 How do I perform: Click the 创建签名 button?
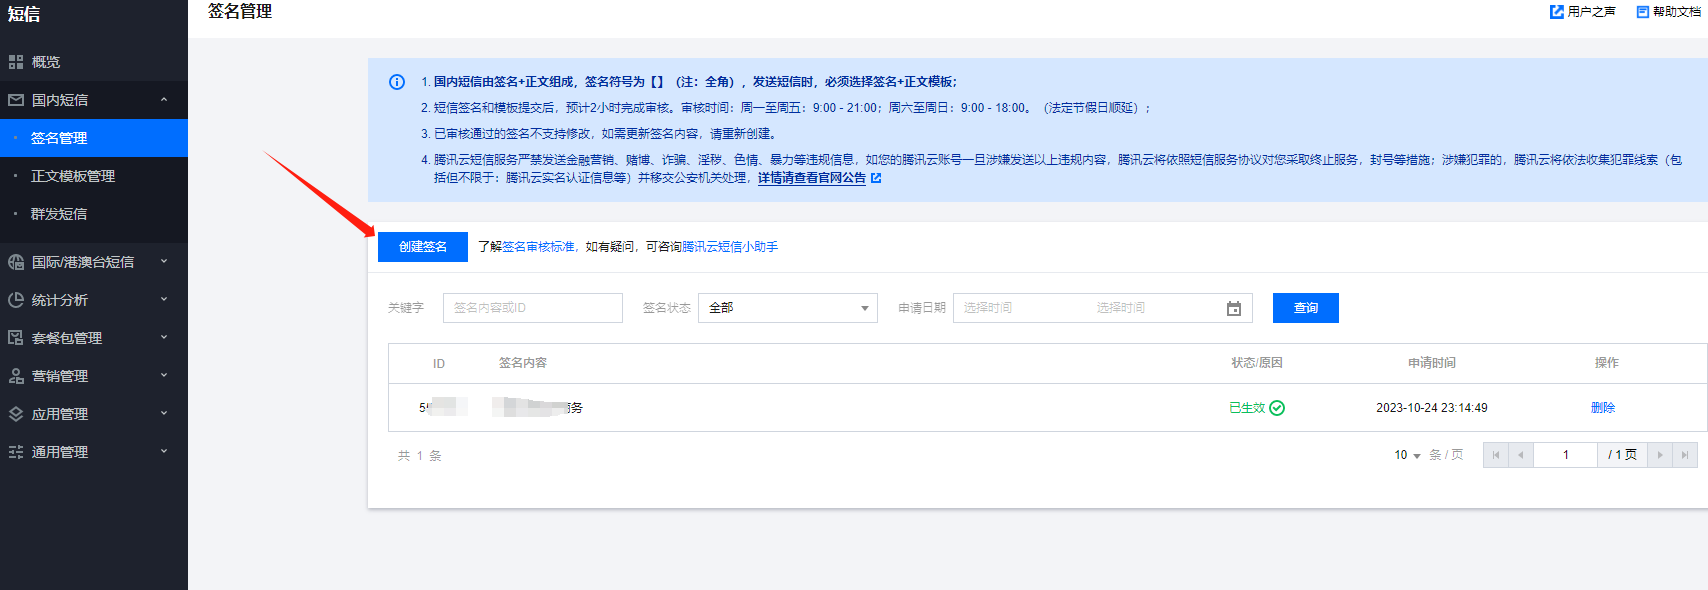423,247
